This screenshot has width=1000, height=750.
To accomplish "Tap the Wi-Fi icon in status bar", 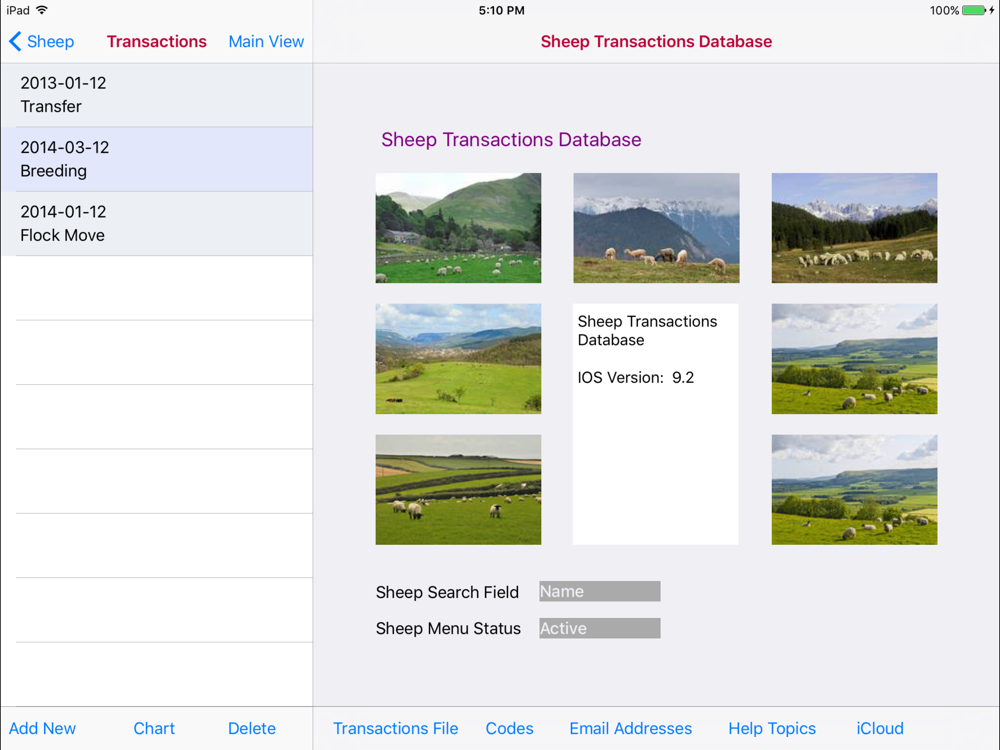I will click(x=42, y=10).
